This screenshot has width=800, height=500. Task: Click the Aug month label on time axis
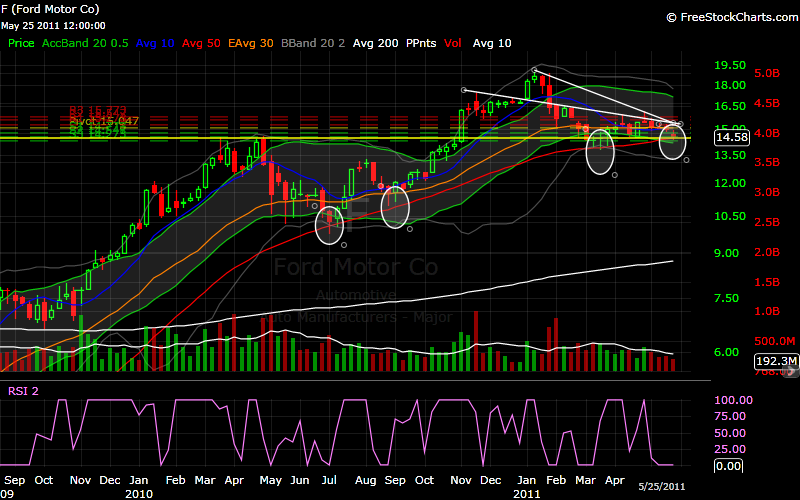365,481
